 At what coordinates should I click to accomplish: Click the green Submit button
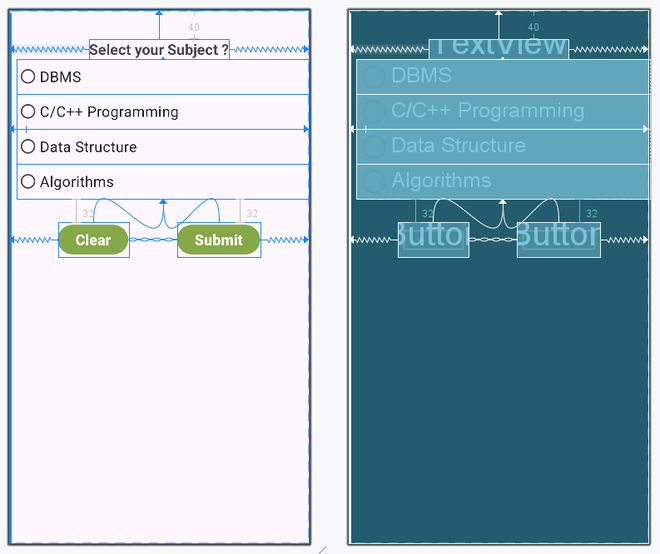(x=219, y=240)
